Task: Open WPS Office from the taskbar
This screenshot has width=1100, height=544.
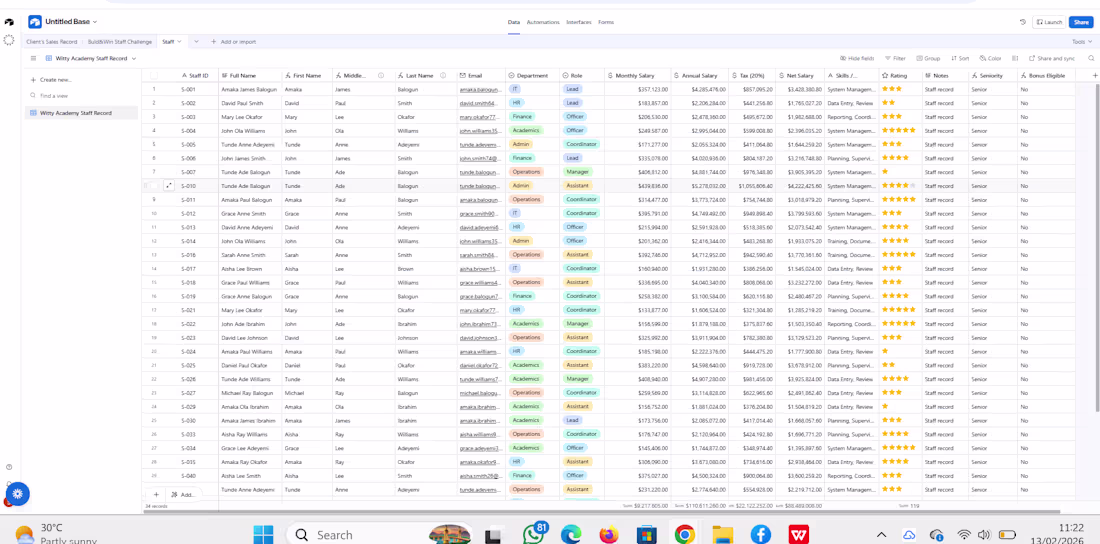Action: (798, 535)
